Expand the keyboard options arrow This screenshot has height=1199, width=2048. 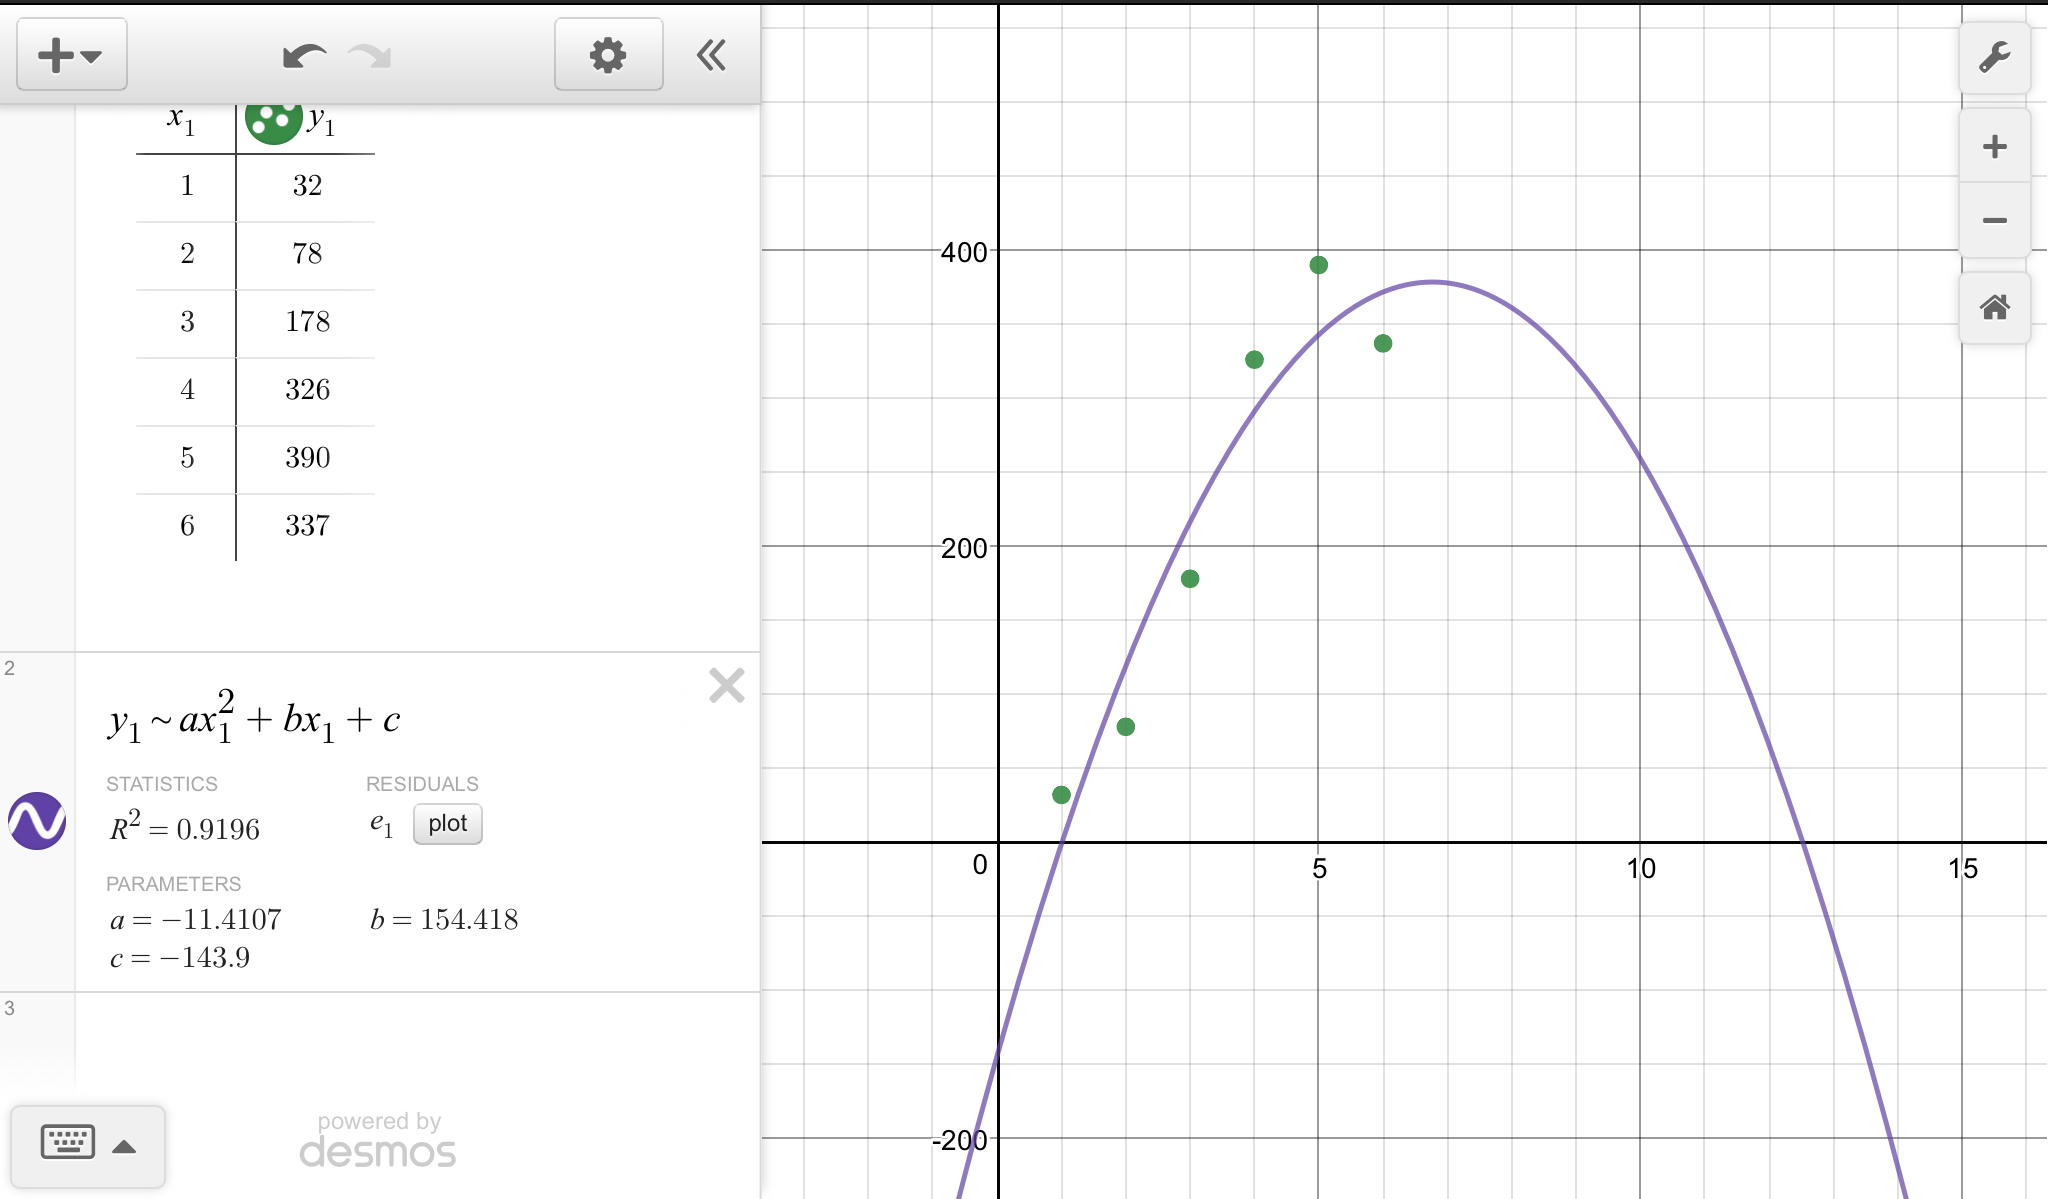(124, 1147)
